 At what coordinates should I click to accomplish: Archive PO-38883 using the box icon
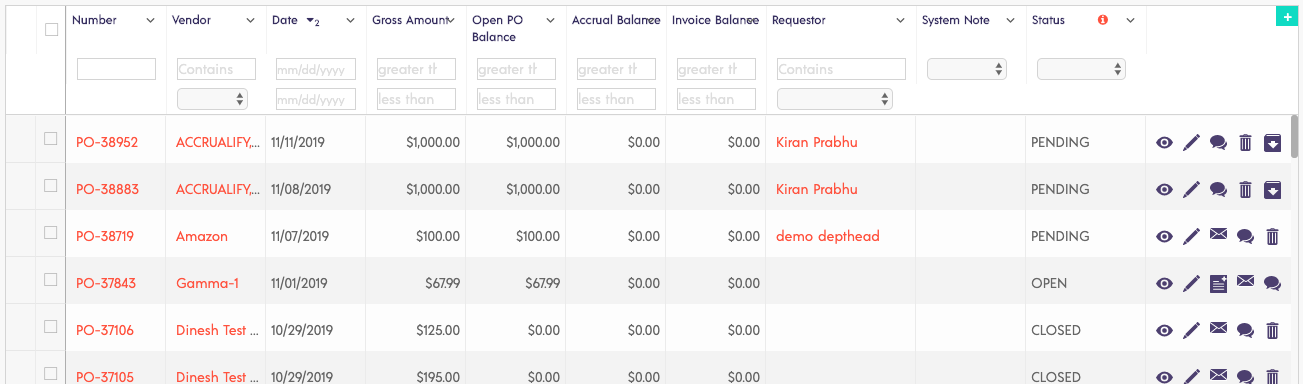(1272, 190)
